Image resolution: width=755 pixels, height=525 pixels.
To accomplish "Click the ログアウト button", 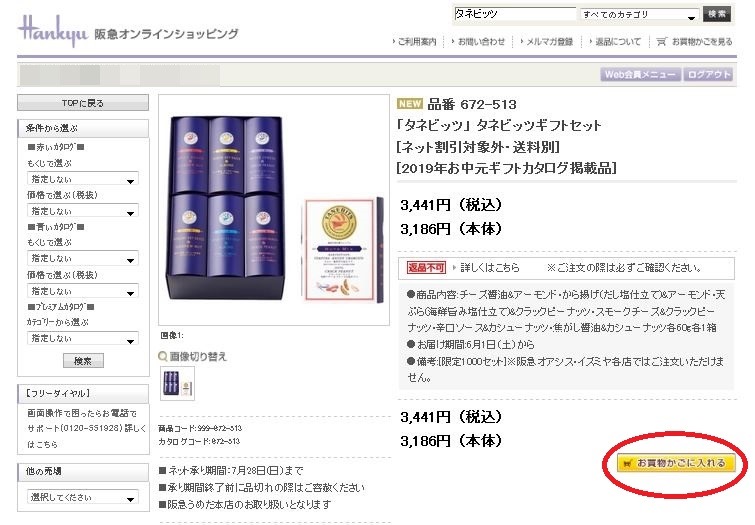I will click(708, 75).
